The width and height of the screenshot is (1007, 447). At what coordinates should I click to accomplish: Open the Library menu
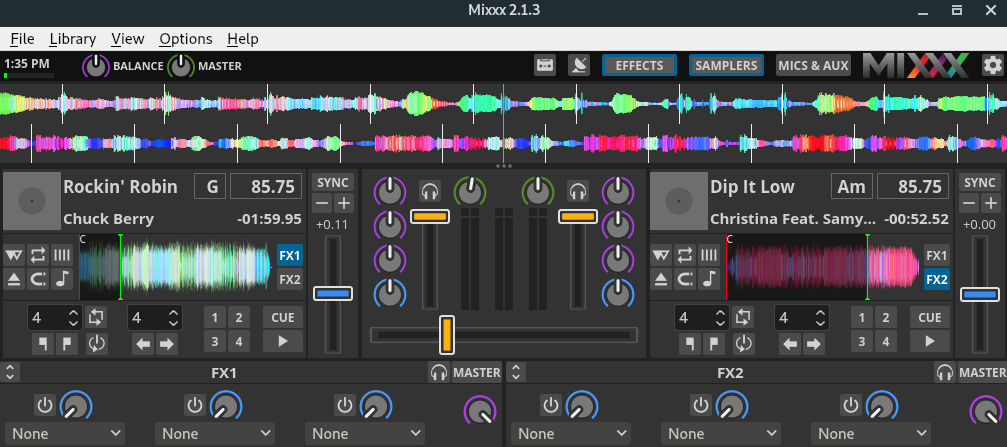click(73, 39)
